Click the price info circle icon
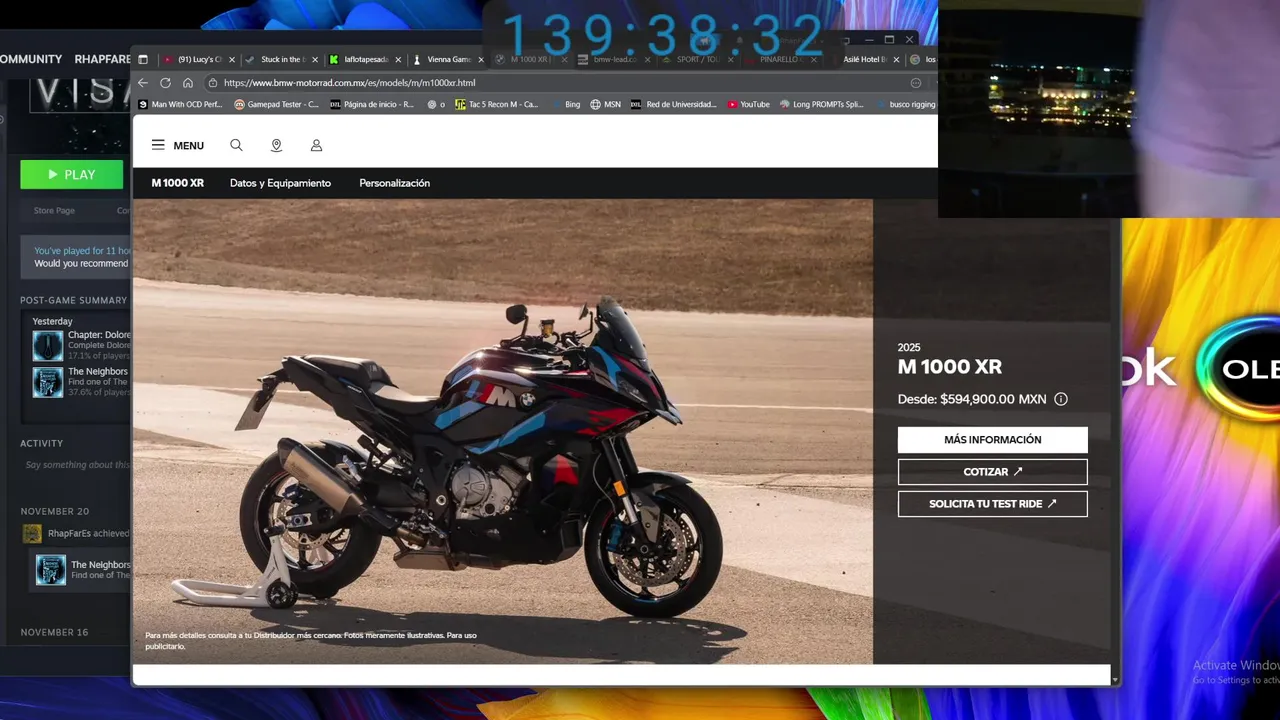 click(x=1061, y=399)
